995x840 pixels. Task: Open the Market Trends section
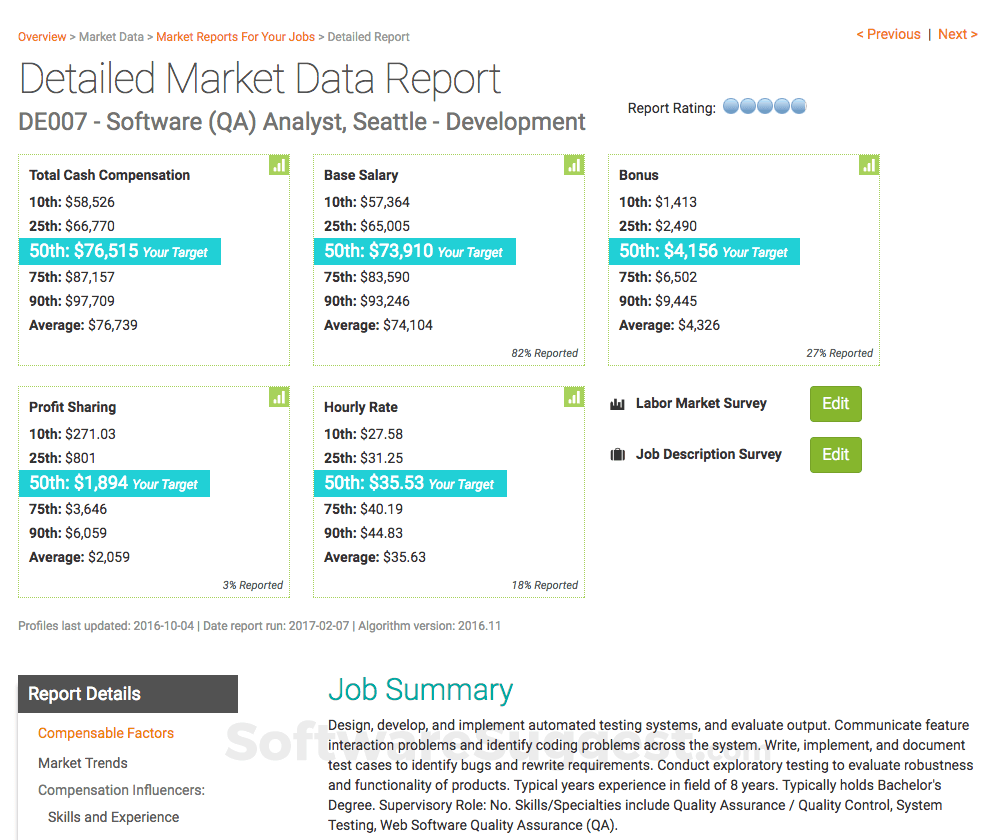(82, 762)
